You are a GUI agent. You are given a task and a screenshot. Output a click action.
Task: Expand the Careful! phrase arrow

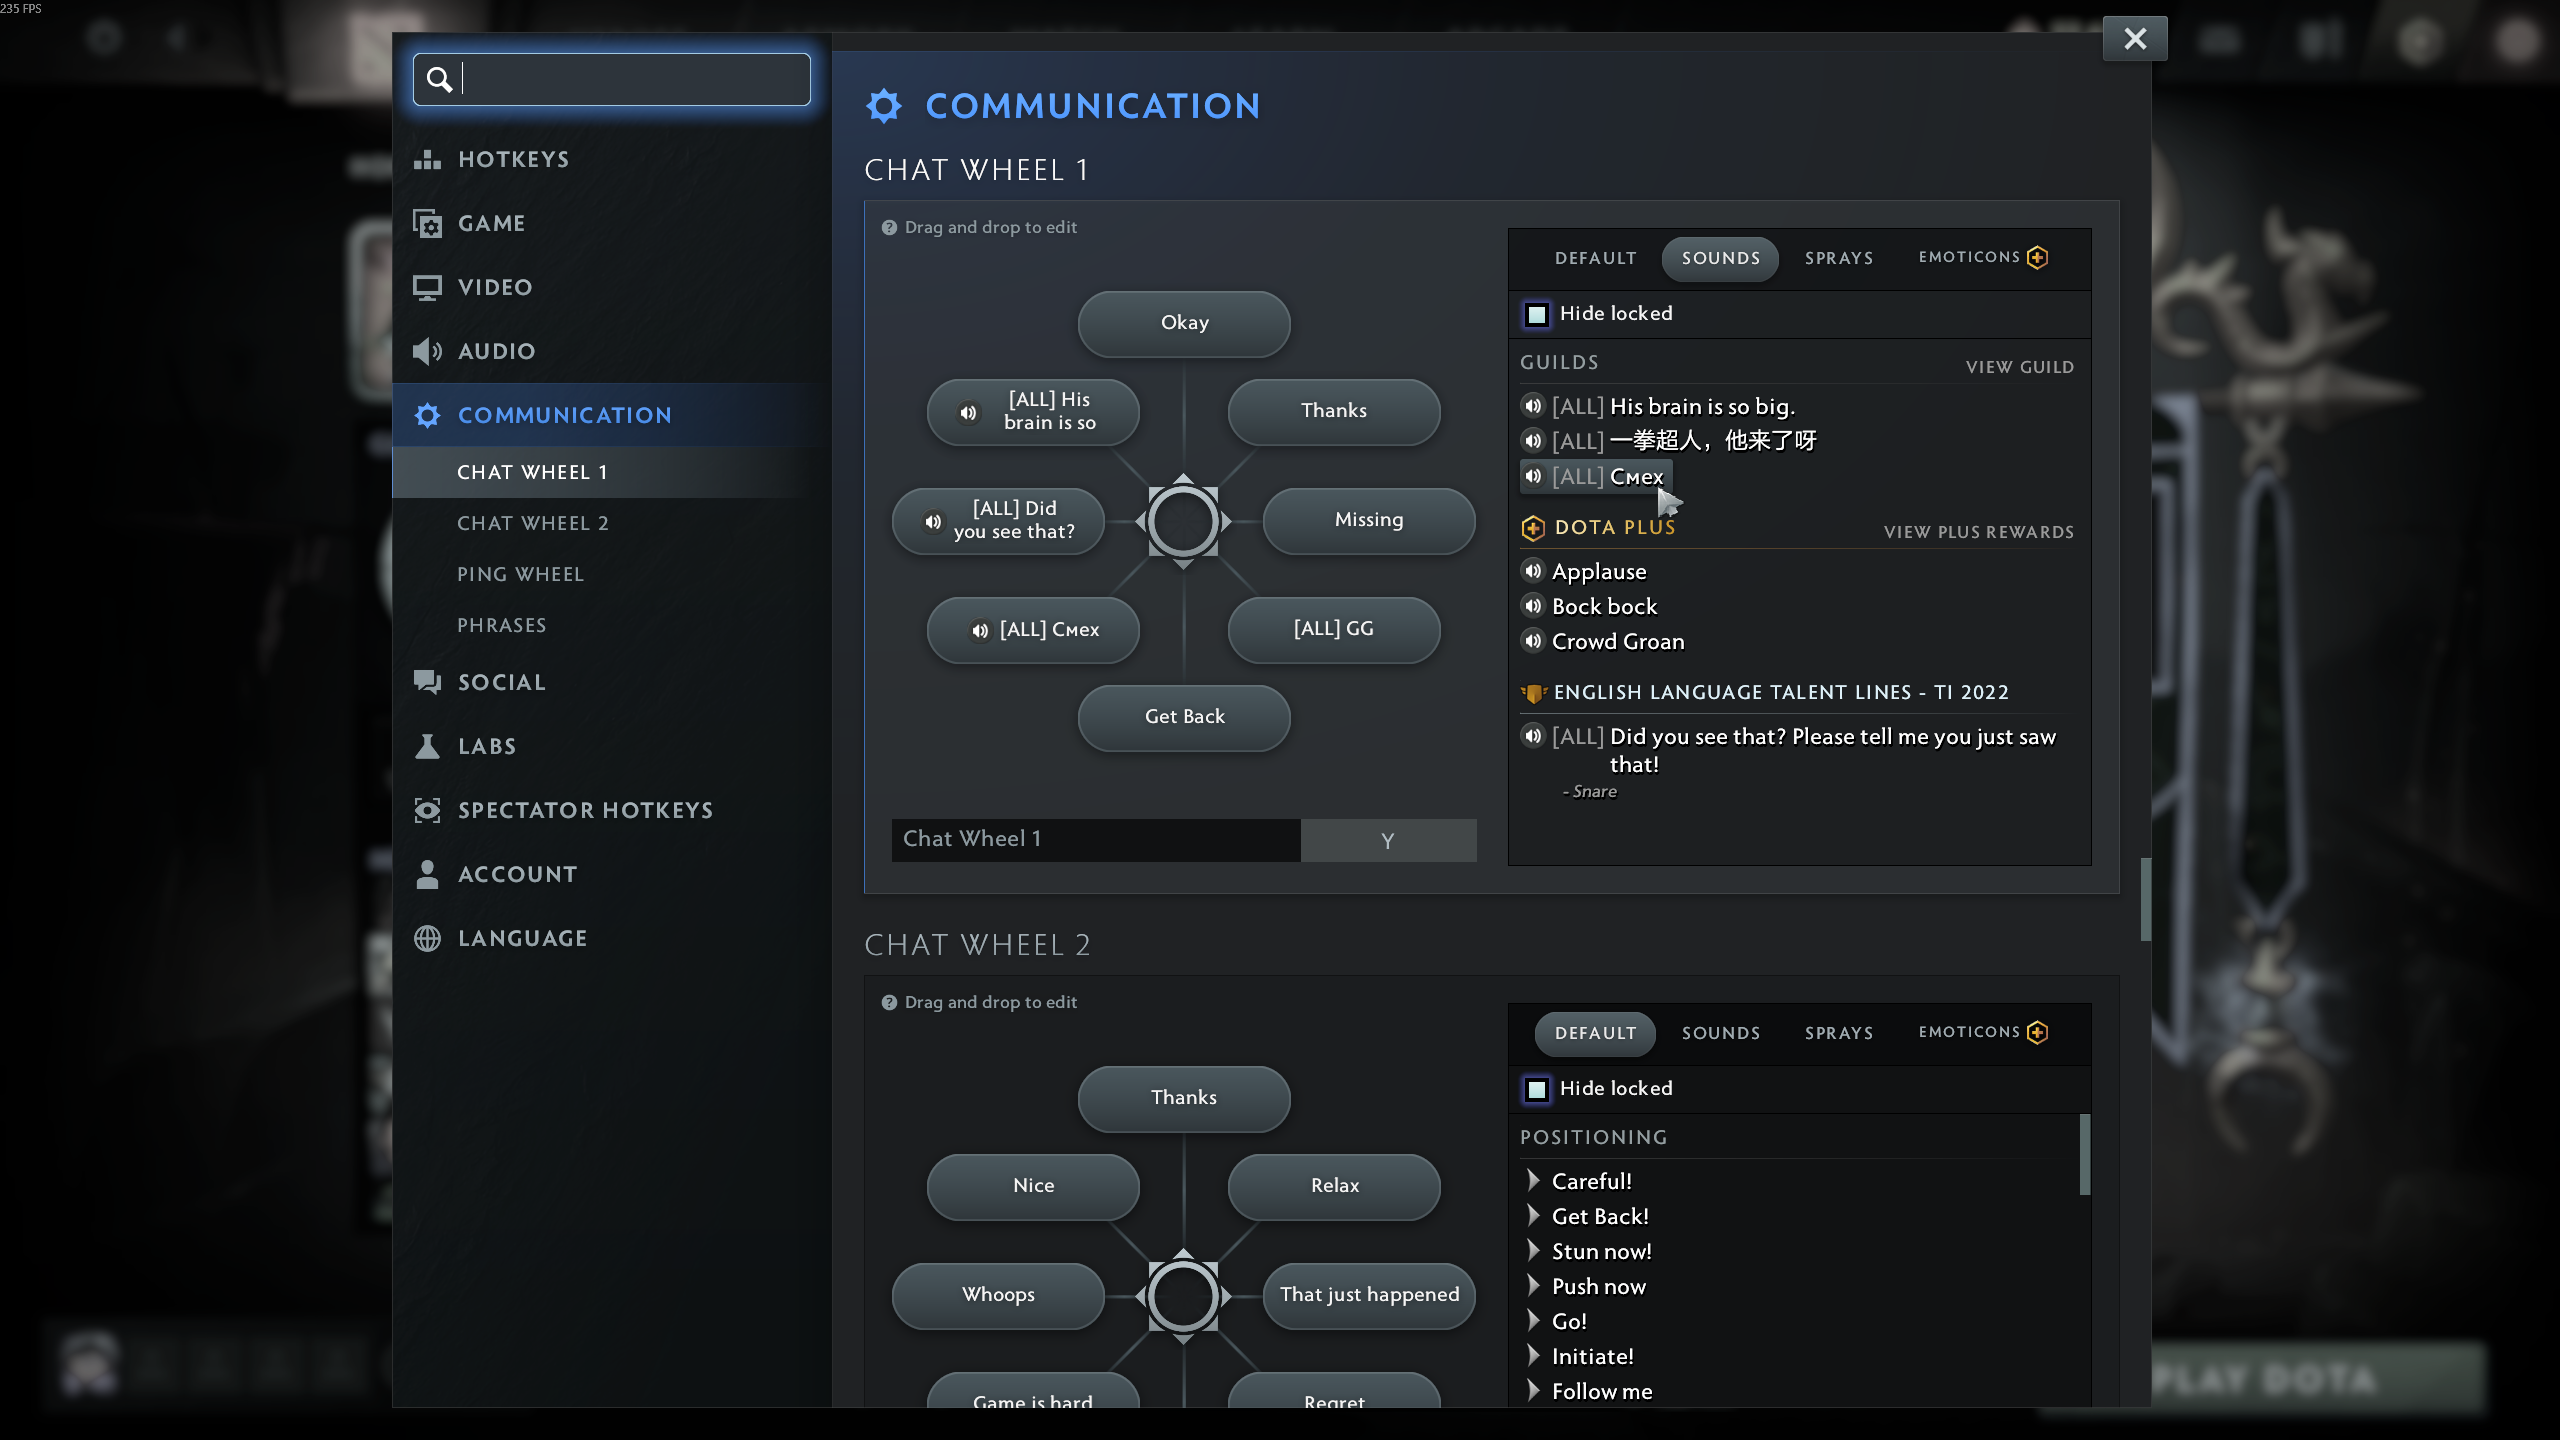coord(1533,1181)
